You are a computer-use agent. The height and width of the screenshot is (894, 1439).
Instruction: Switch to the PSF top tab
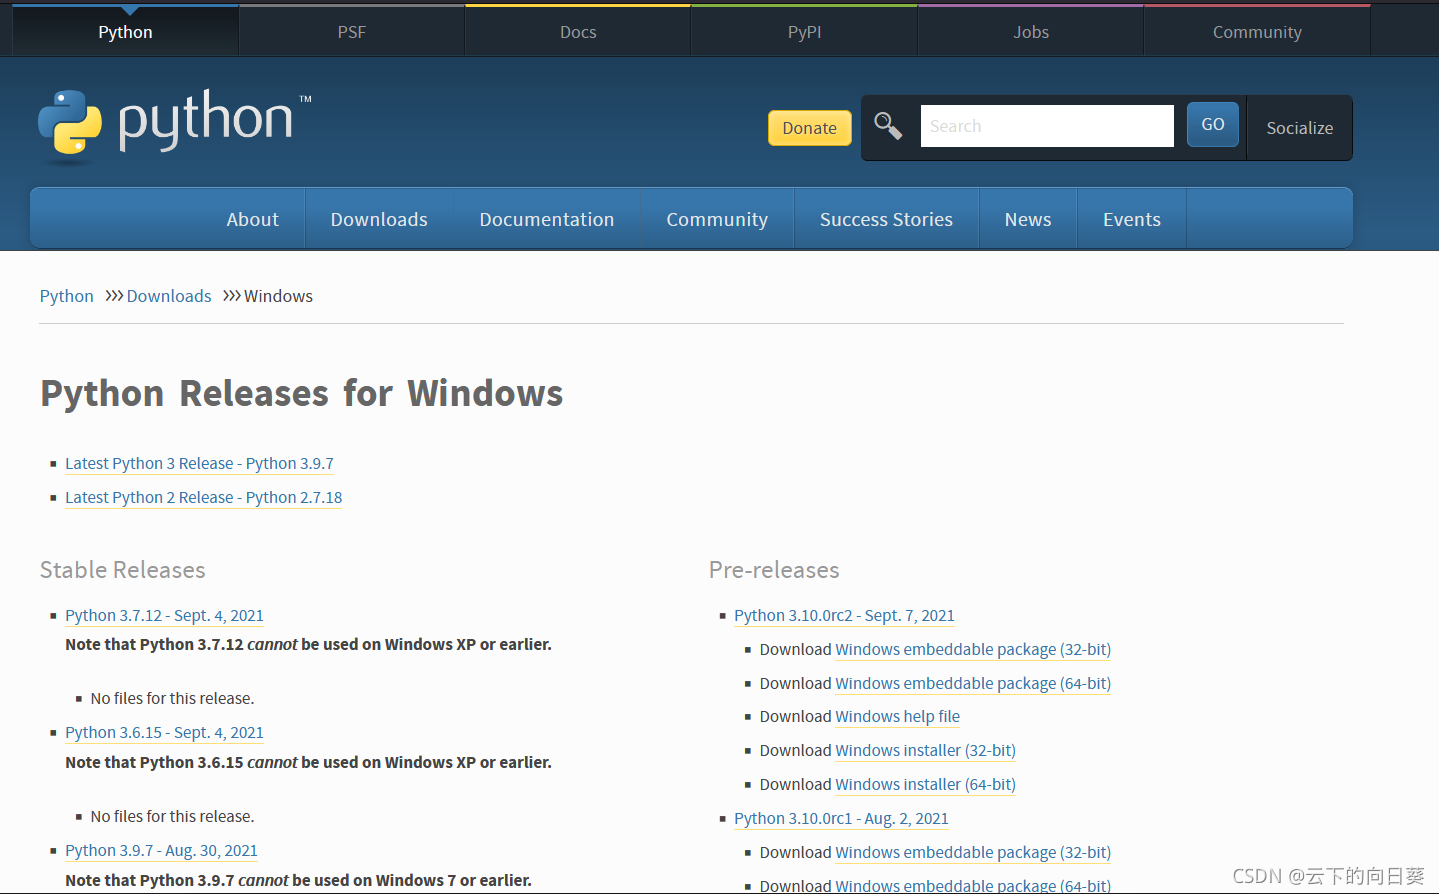352,32
